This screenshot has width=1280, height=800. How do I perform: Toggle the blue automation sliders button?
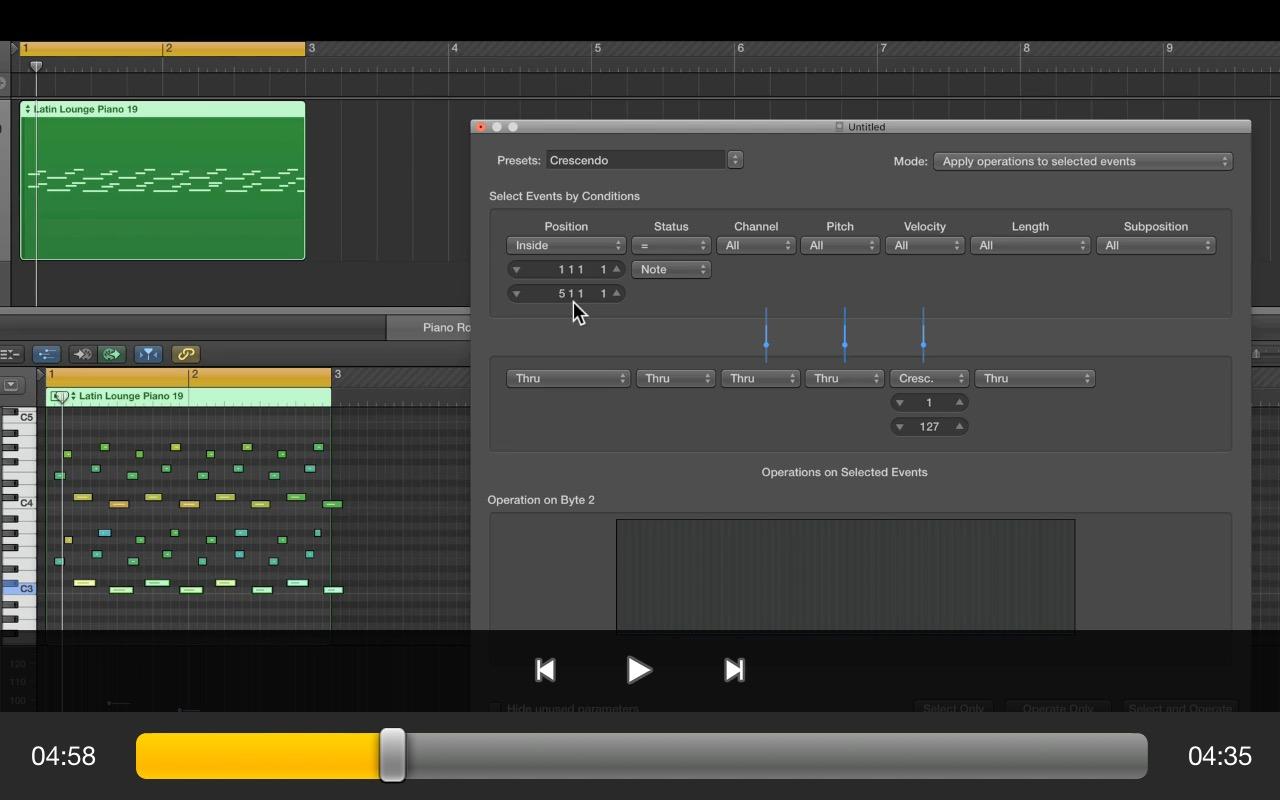click(x=46, y=354)
